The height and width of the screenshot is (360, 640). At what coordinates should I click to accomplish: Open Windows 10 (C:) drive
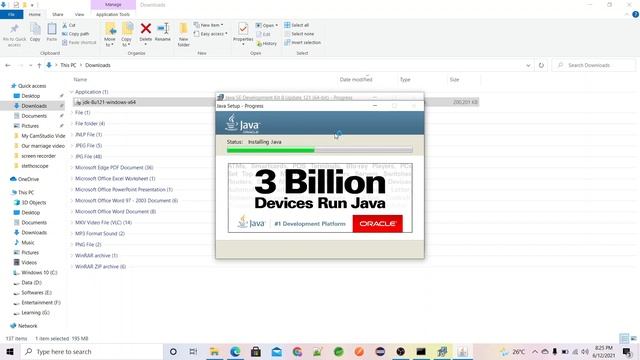click(x=39, y=273)
